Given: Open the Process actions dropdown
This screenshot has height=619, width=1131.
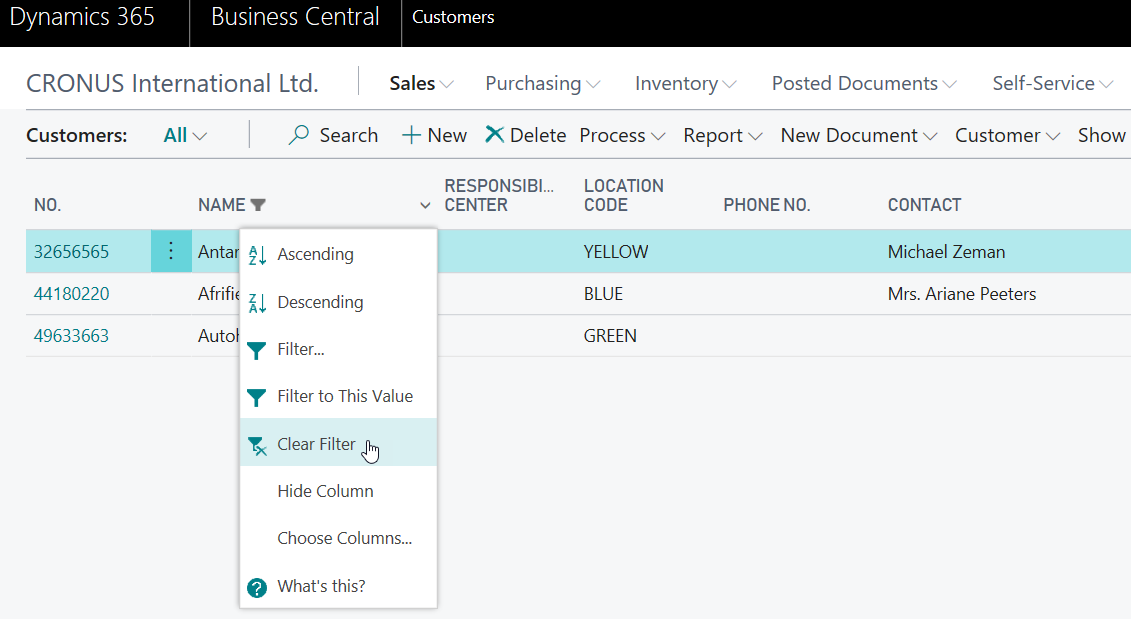Looking at the screenshot, I should [622, 135].
